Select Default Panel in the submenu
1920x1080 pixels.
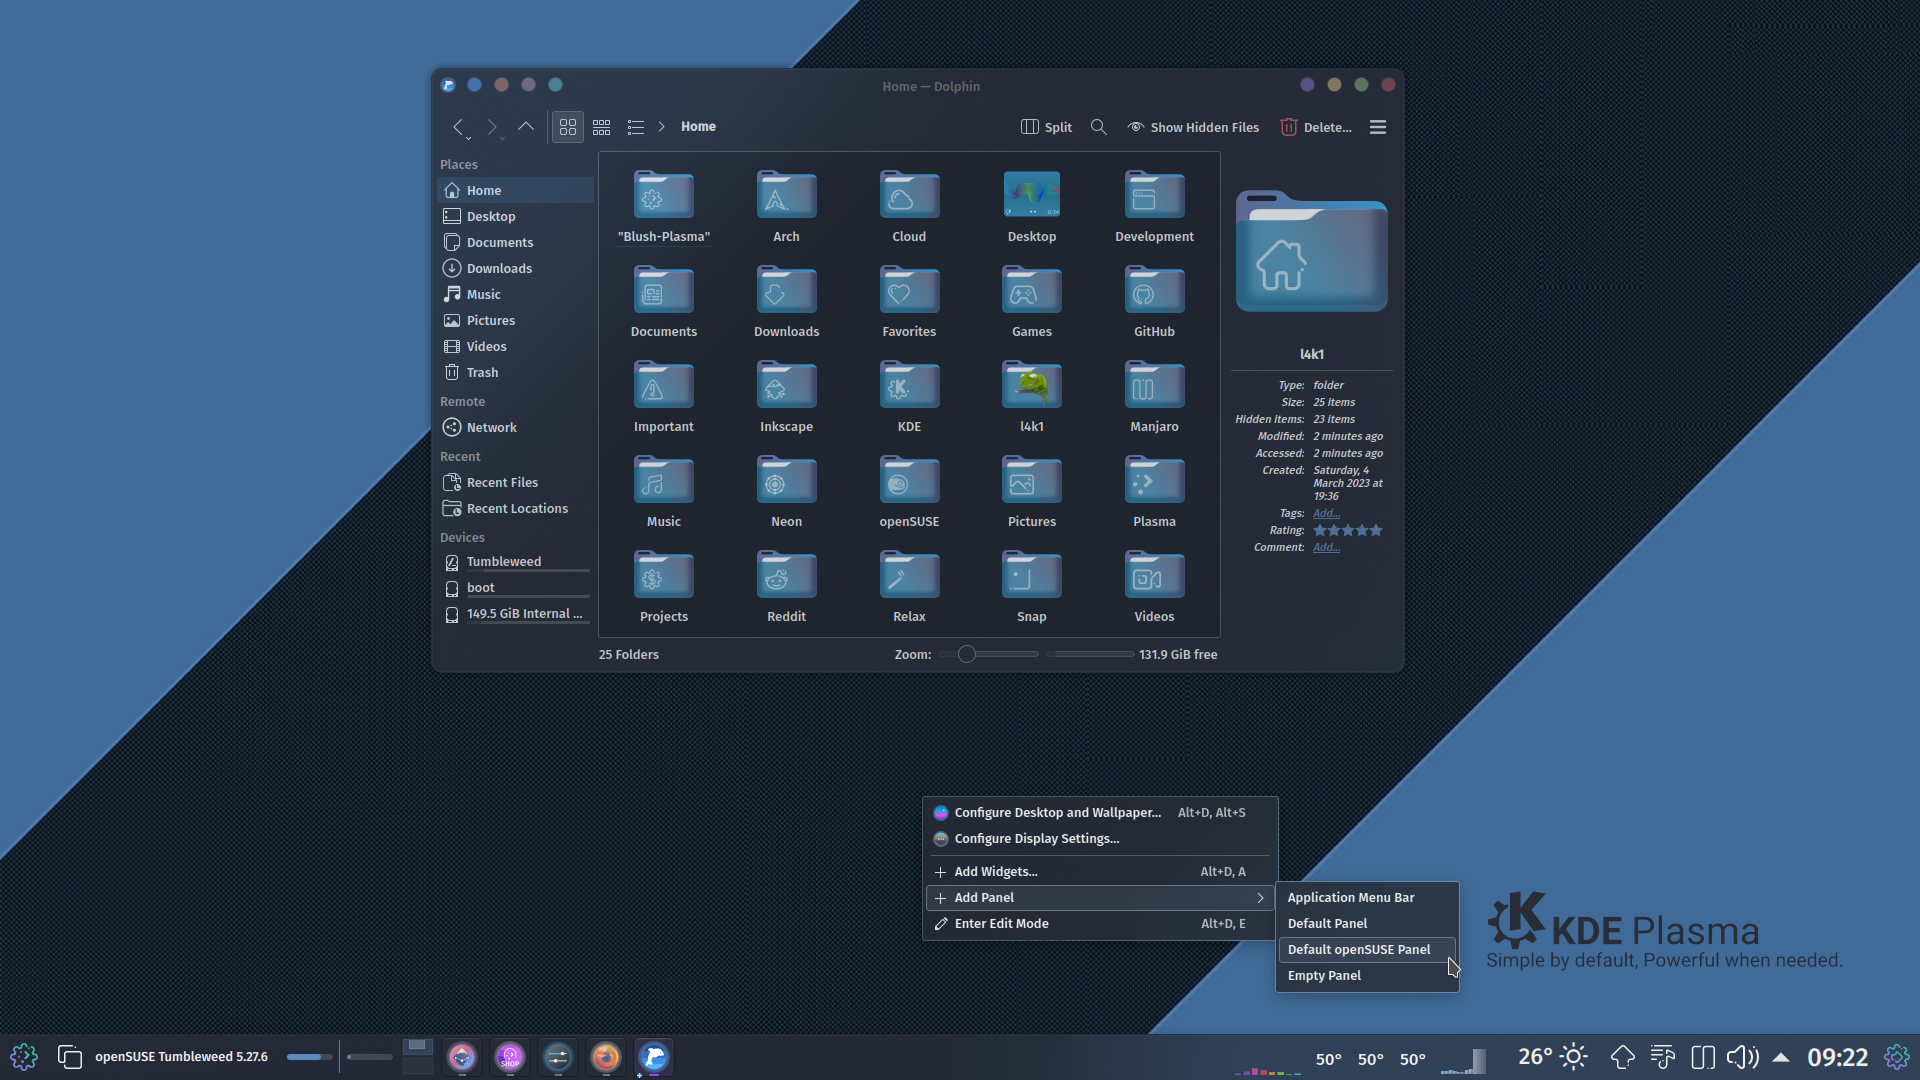tap(1367, 924)
